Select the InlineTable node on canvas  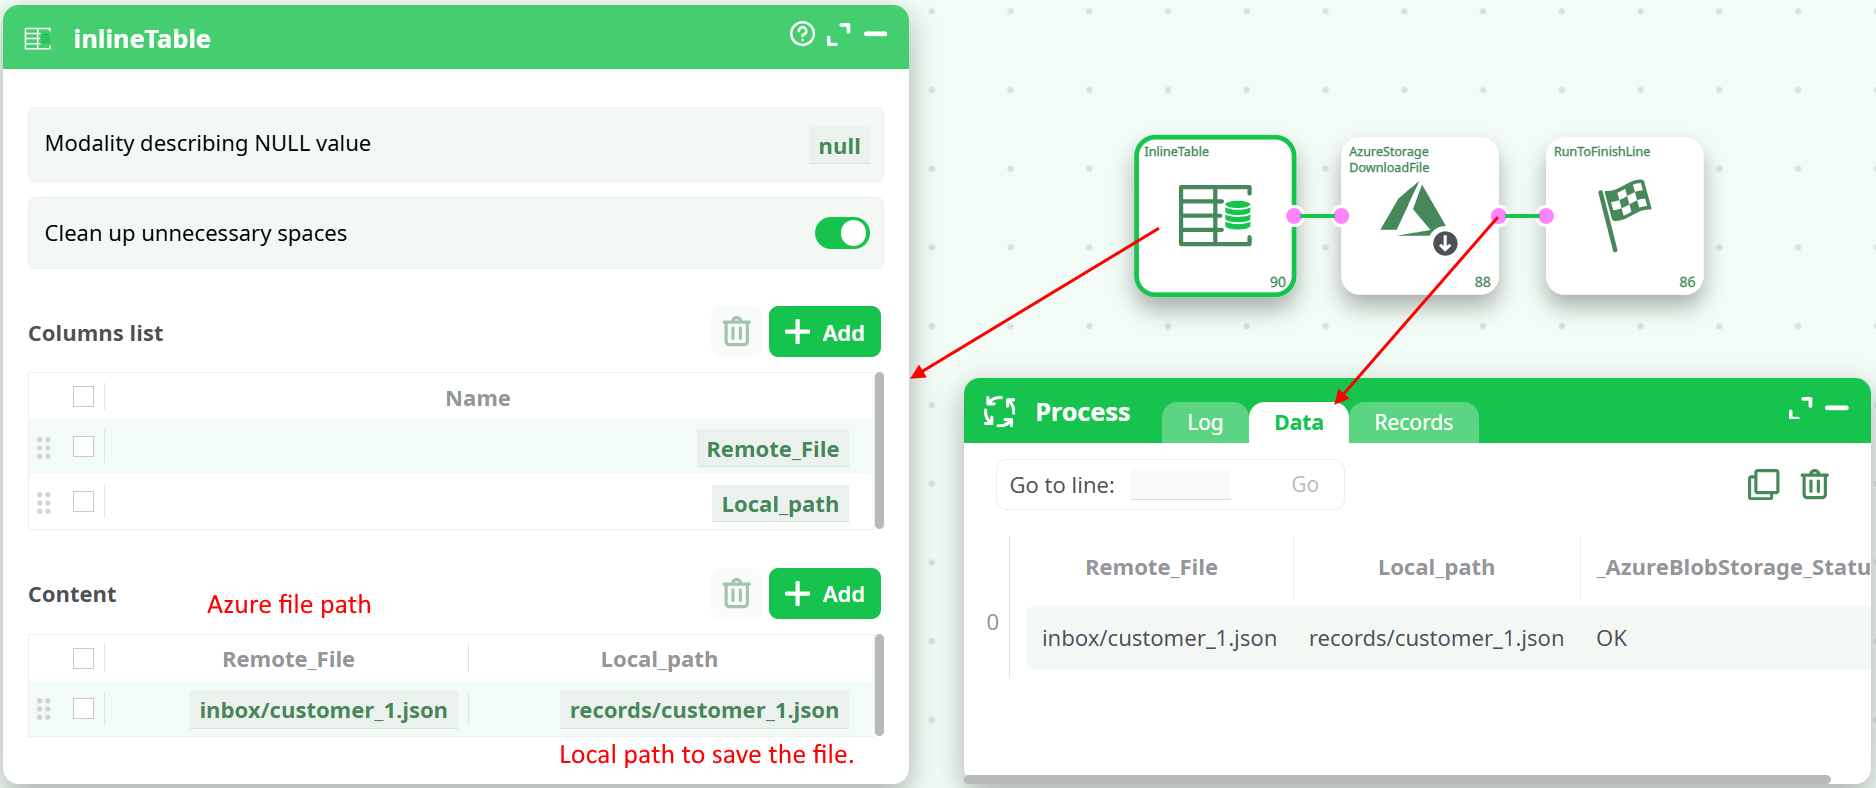tap(1215, 216)
